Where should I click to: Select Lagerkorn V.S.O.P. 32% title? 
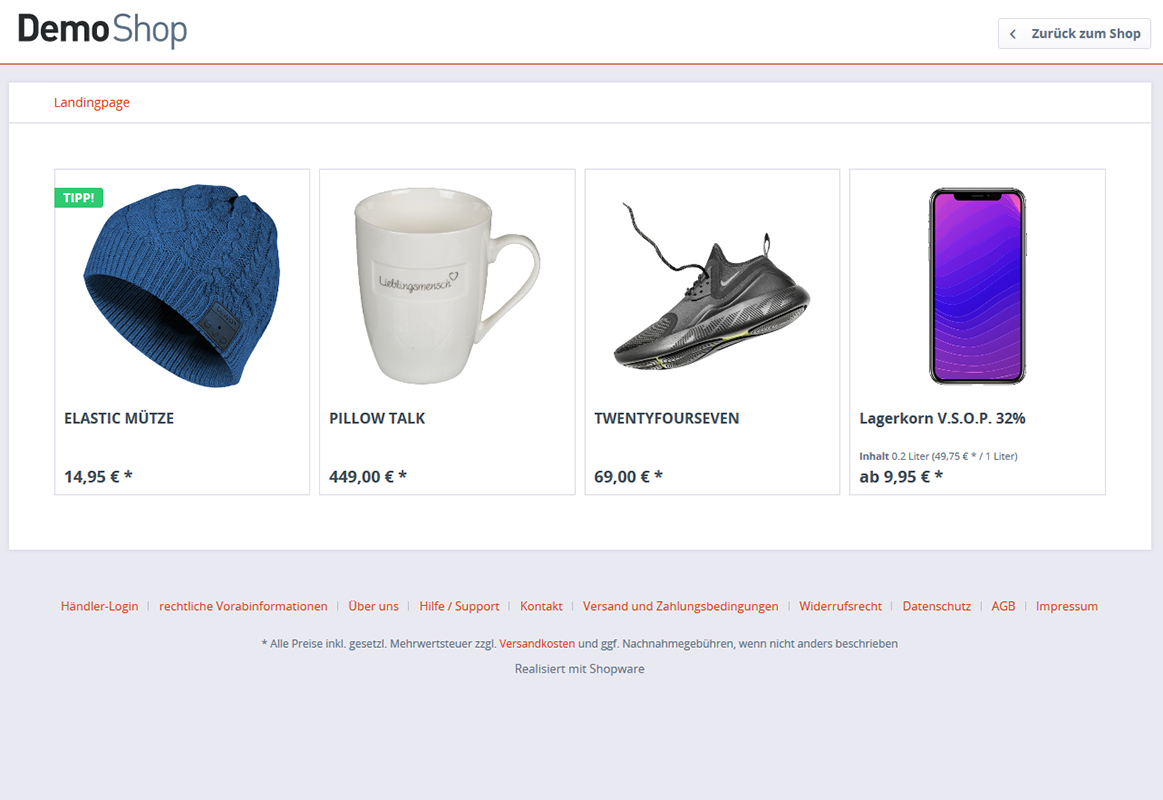point(942,418)
